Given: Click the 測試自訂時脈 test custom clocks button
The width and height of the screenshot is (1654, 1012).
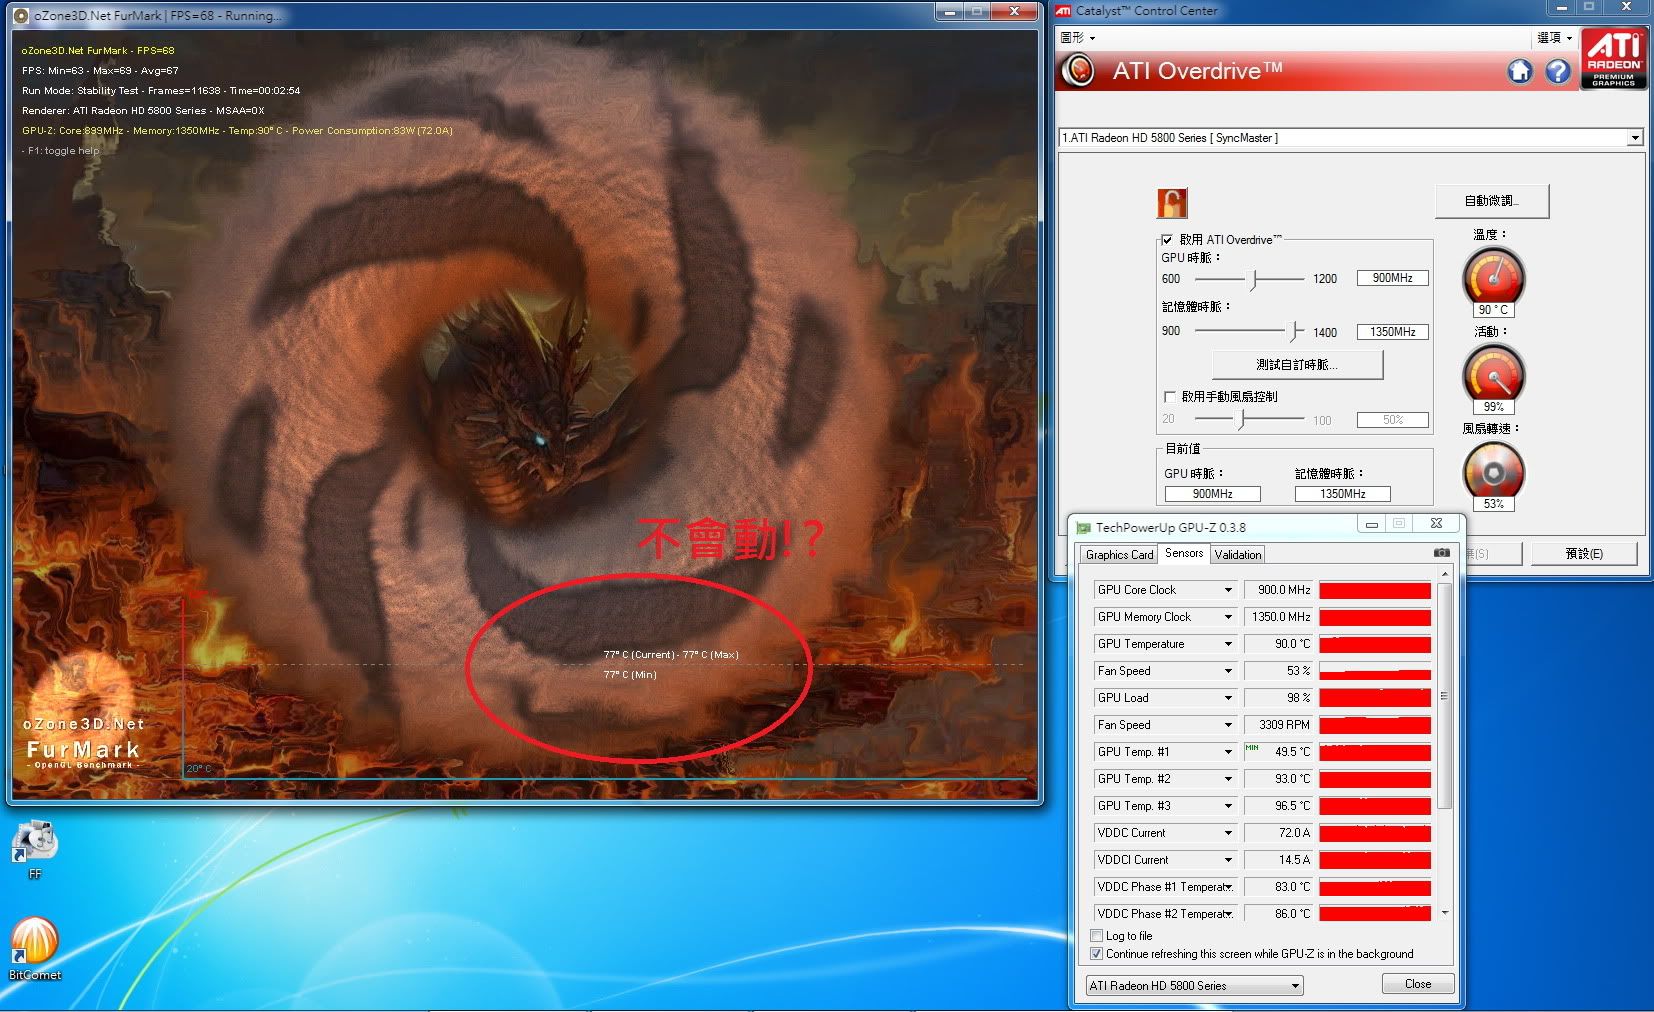Looking at the screenshot, I should click(1297, 365).
